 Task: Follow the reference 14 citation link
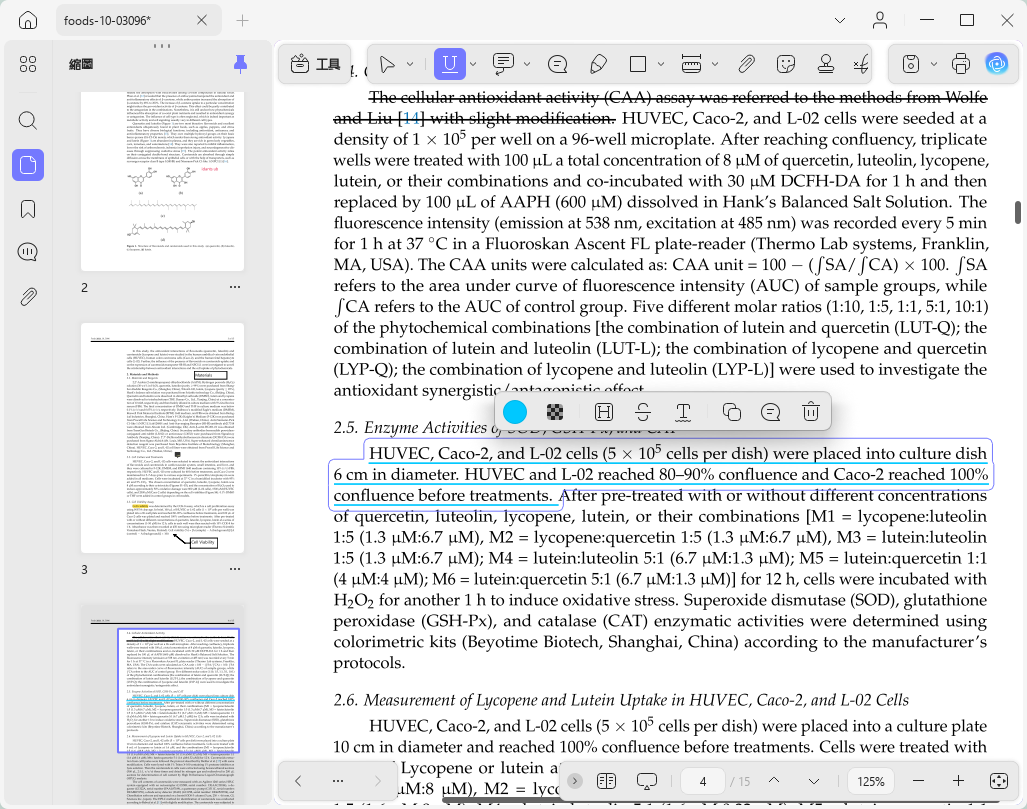[411, 118]
